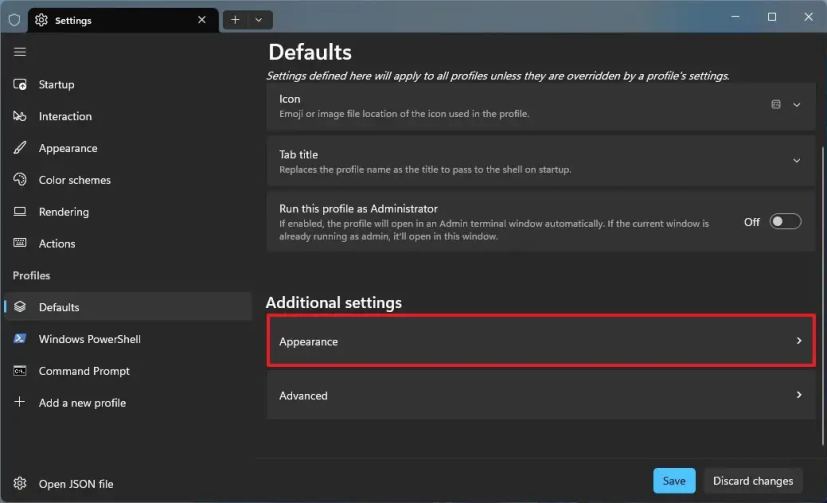Open Appearance via the paintbrush icon

(x=20, y=148)
